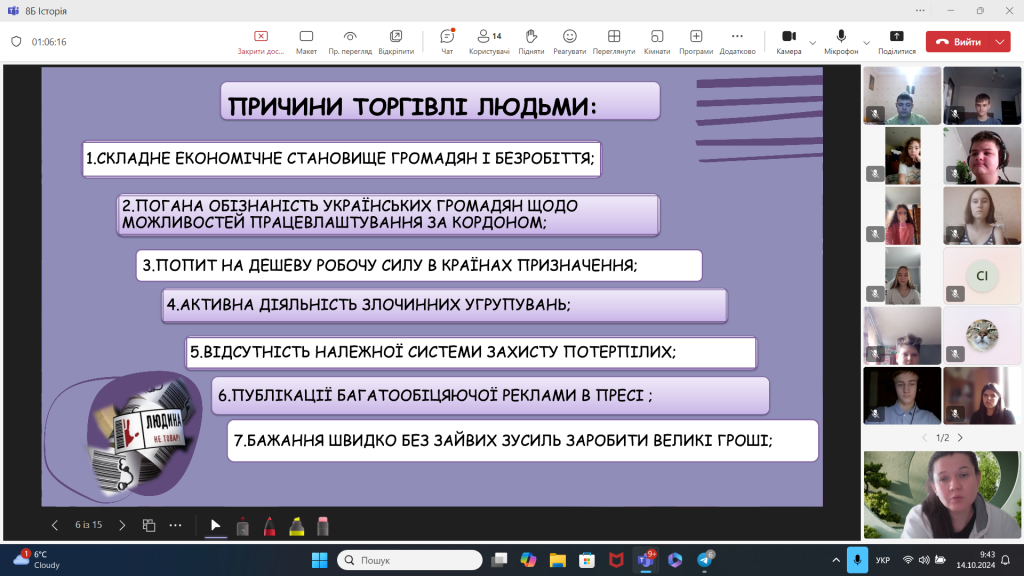Advance to the next slide
Viewport: 1024px width, 576px height.
pyautogui.click(x=122, y=524)
